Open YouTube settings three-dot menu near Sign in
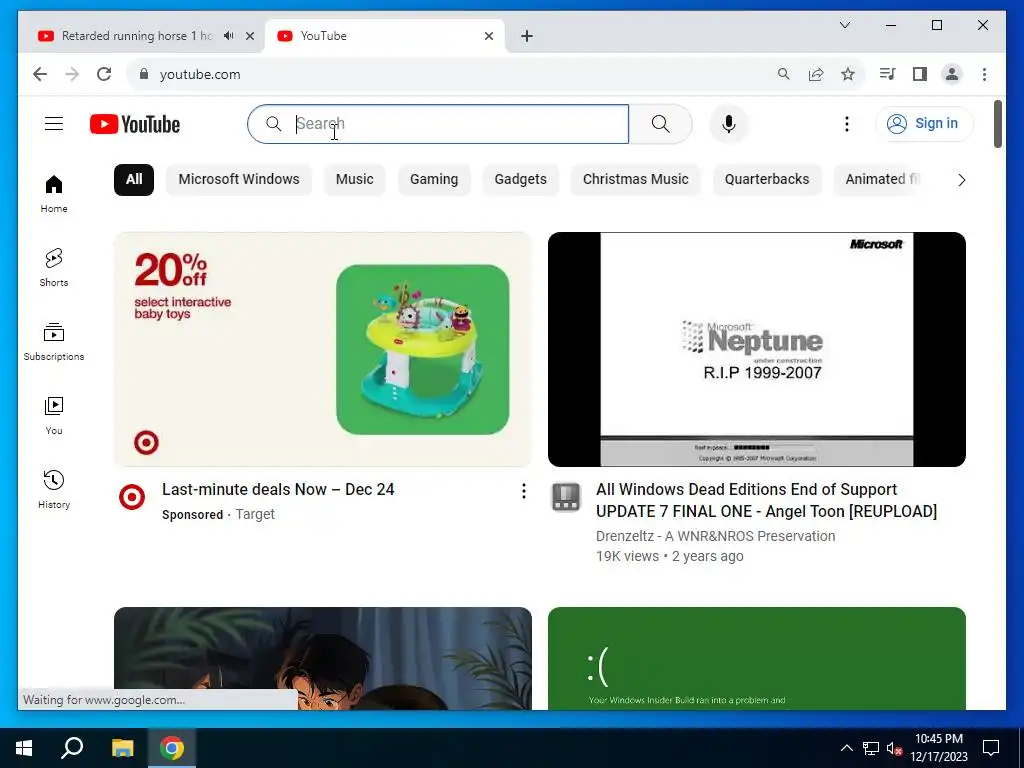 point(846,124)
